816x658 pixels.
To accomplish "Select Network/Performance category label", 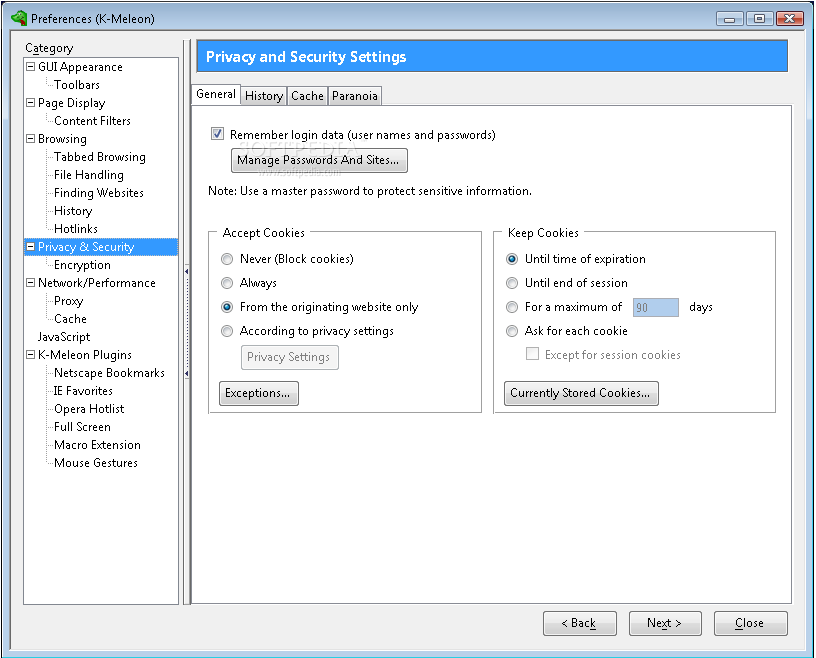I will pyautogui.click(x=97, y=283).
